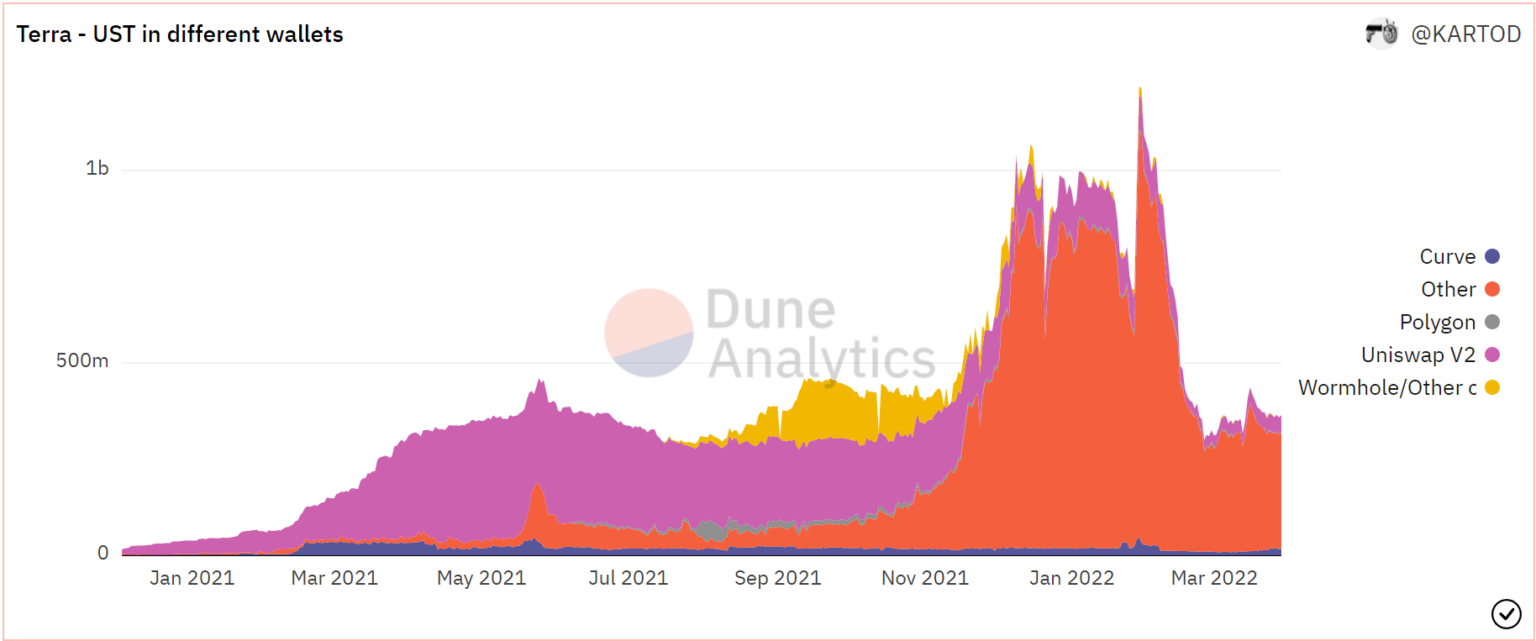This screenshot has width=1536, height=641.
Task: Click the Sep 2021 x-axis label
Action: click(x=777, y=578)
